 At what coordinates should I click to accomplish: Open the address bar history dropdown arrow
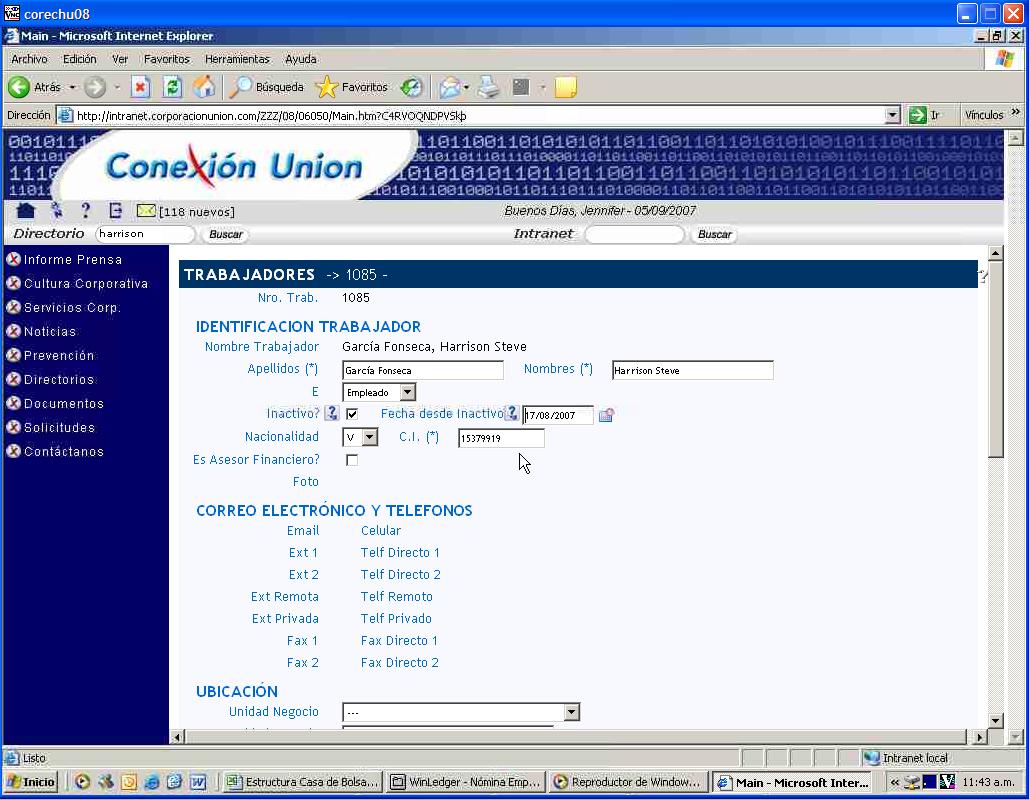pos(892,116)
